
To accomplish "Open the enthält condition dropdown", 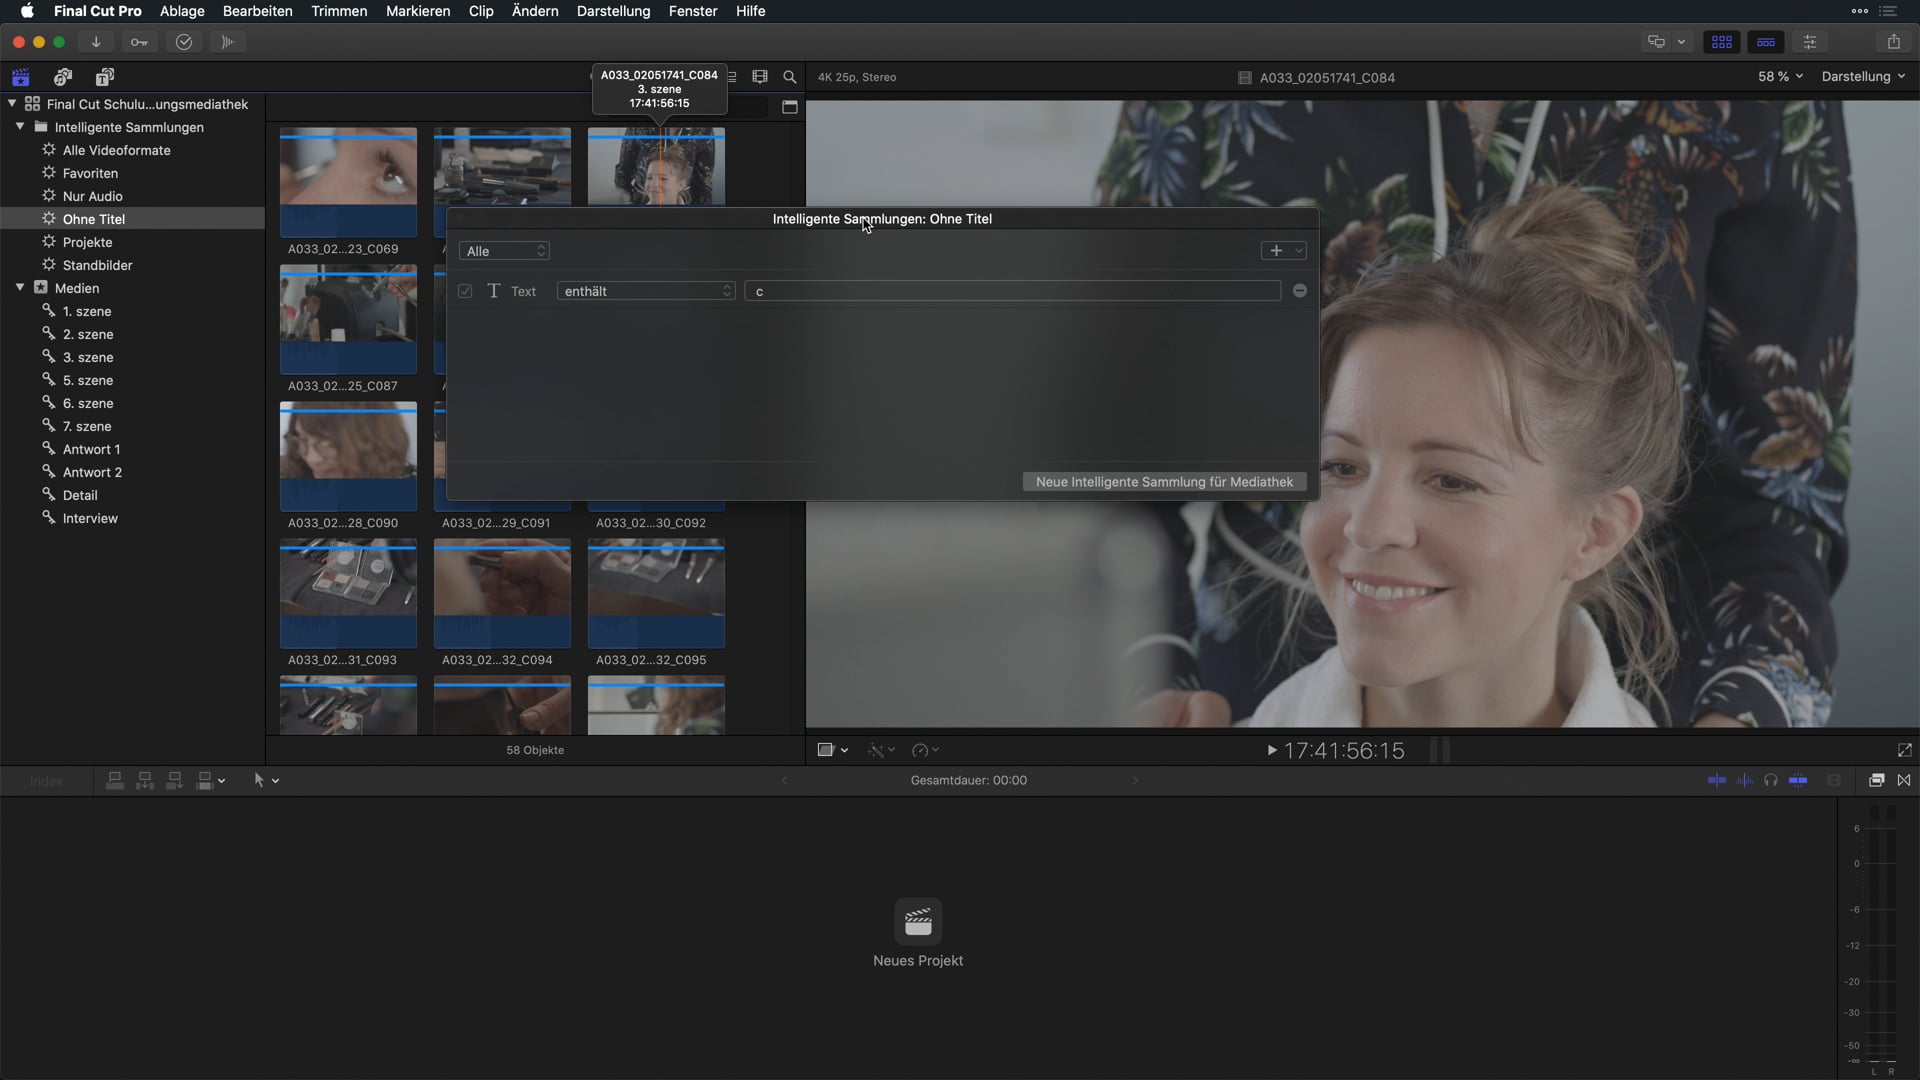I will coord(646,291).
